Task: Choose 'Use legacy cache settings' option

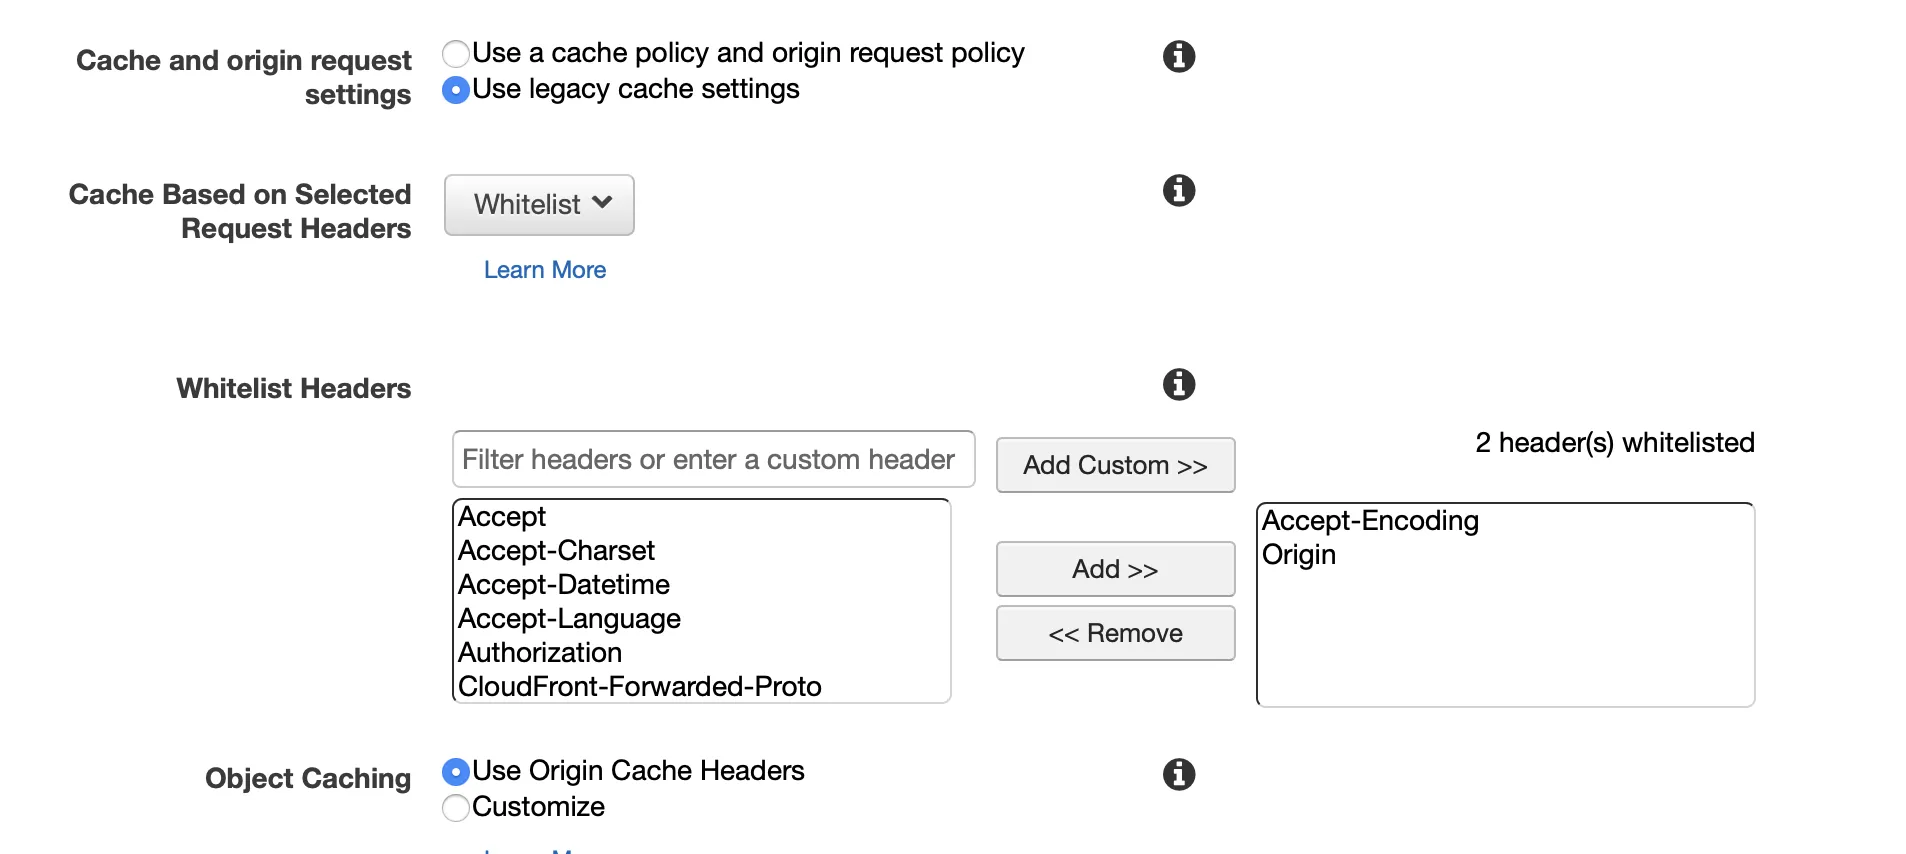Action: coord(456,90)
